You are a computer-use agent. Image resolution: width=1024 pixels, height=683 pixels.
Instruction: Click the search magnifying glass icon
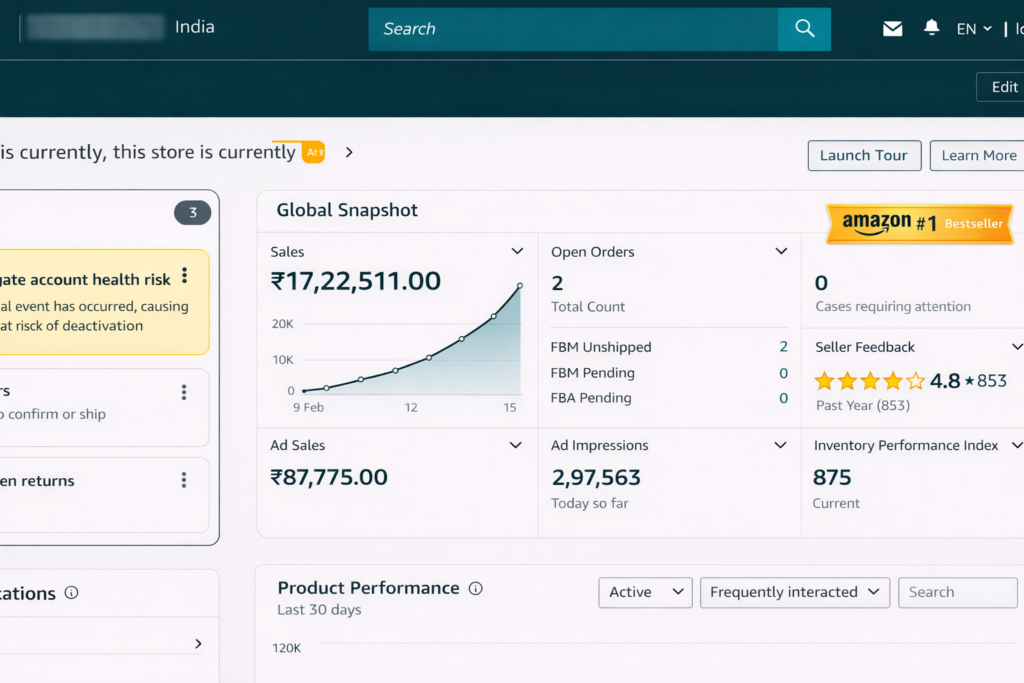pos(804,29)
